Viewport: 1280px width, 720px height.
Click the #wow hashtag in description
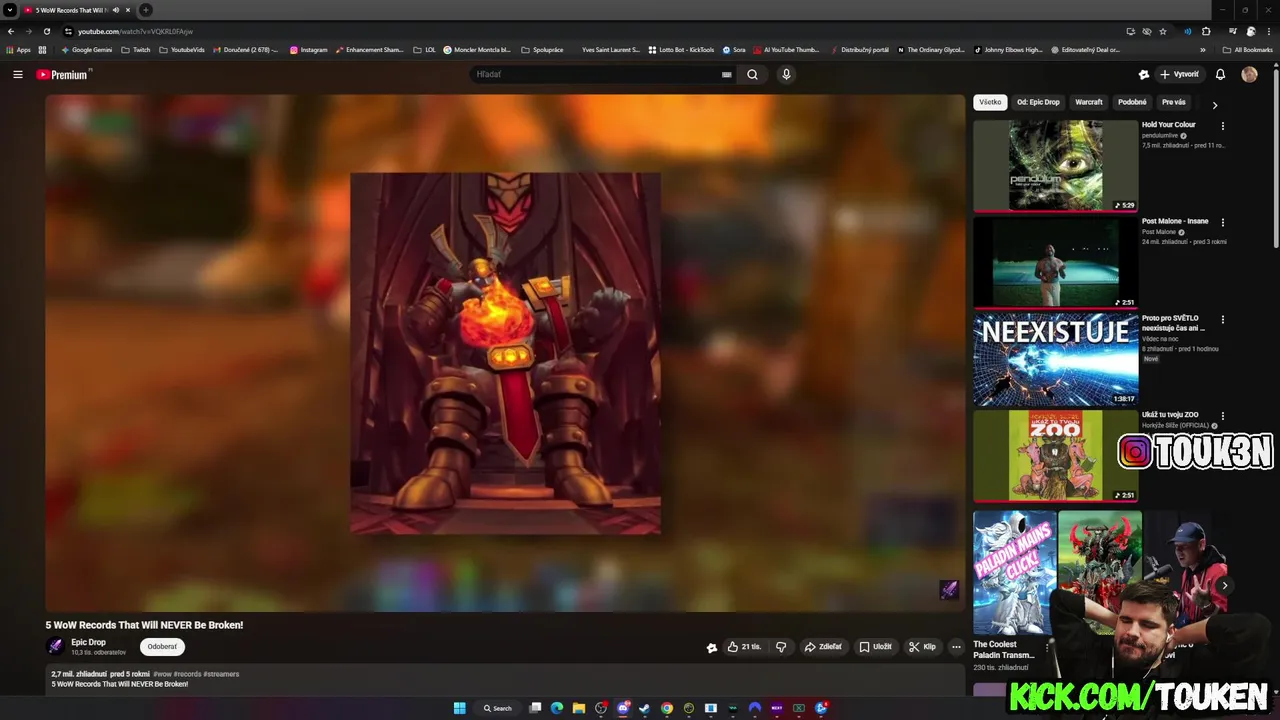tap(162, 674)
